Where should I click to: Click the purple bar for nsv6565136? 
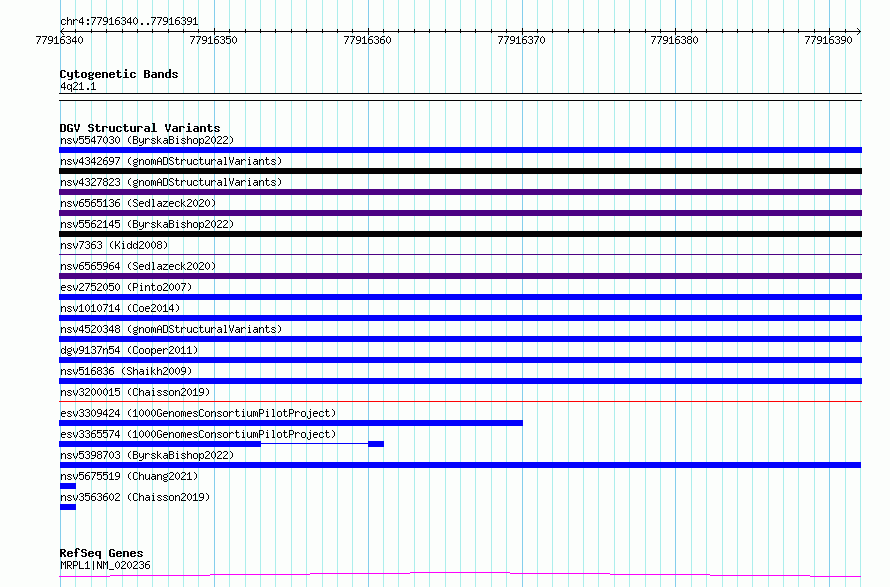click(460, 213)
